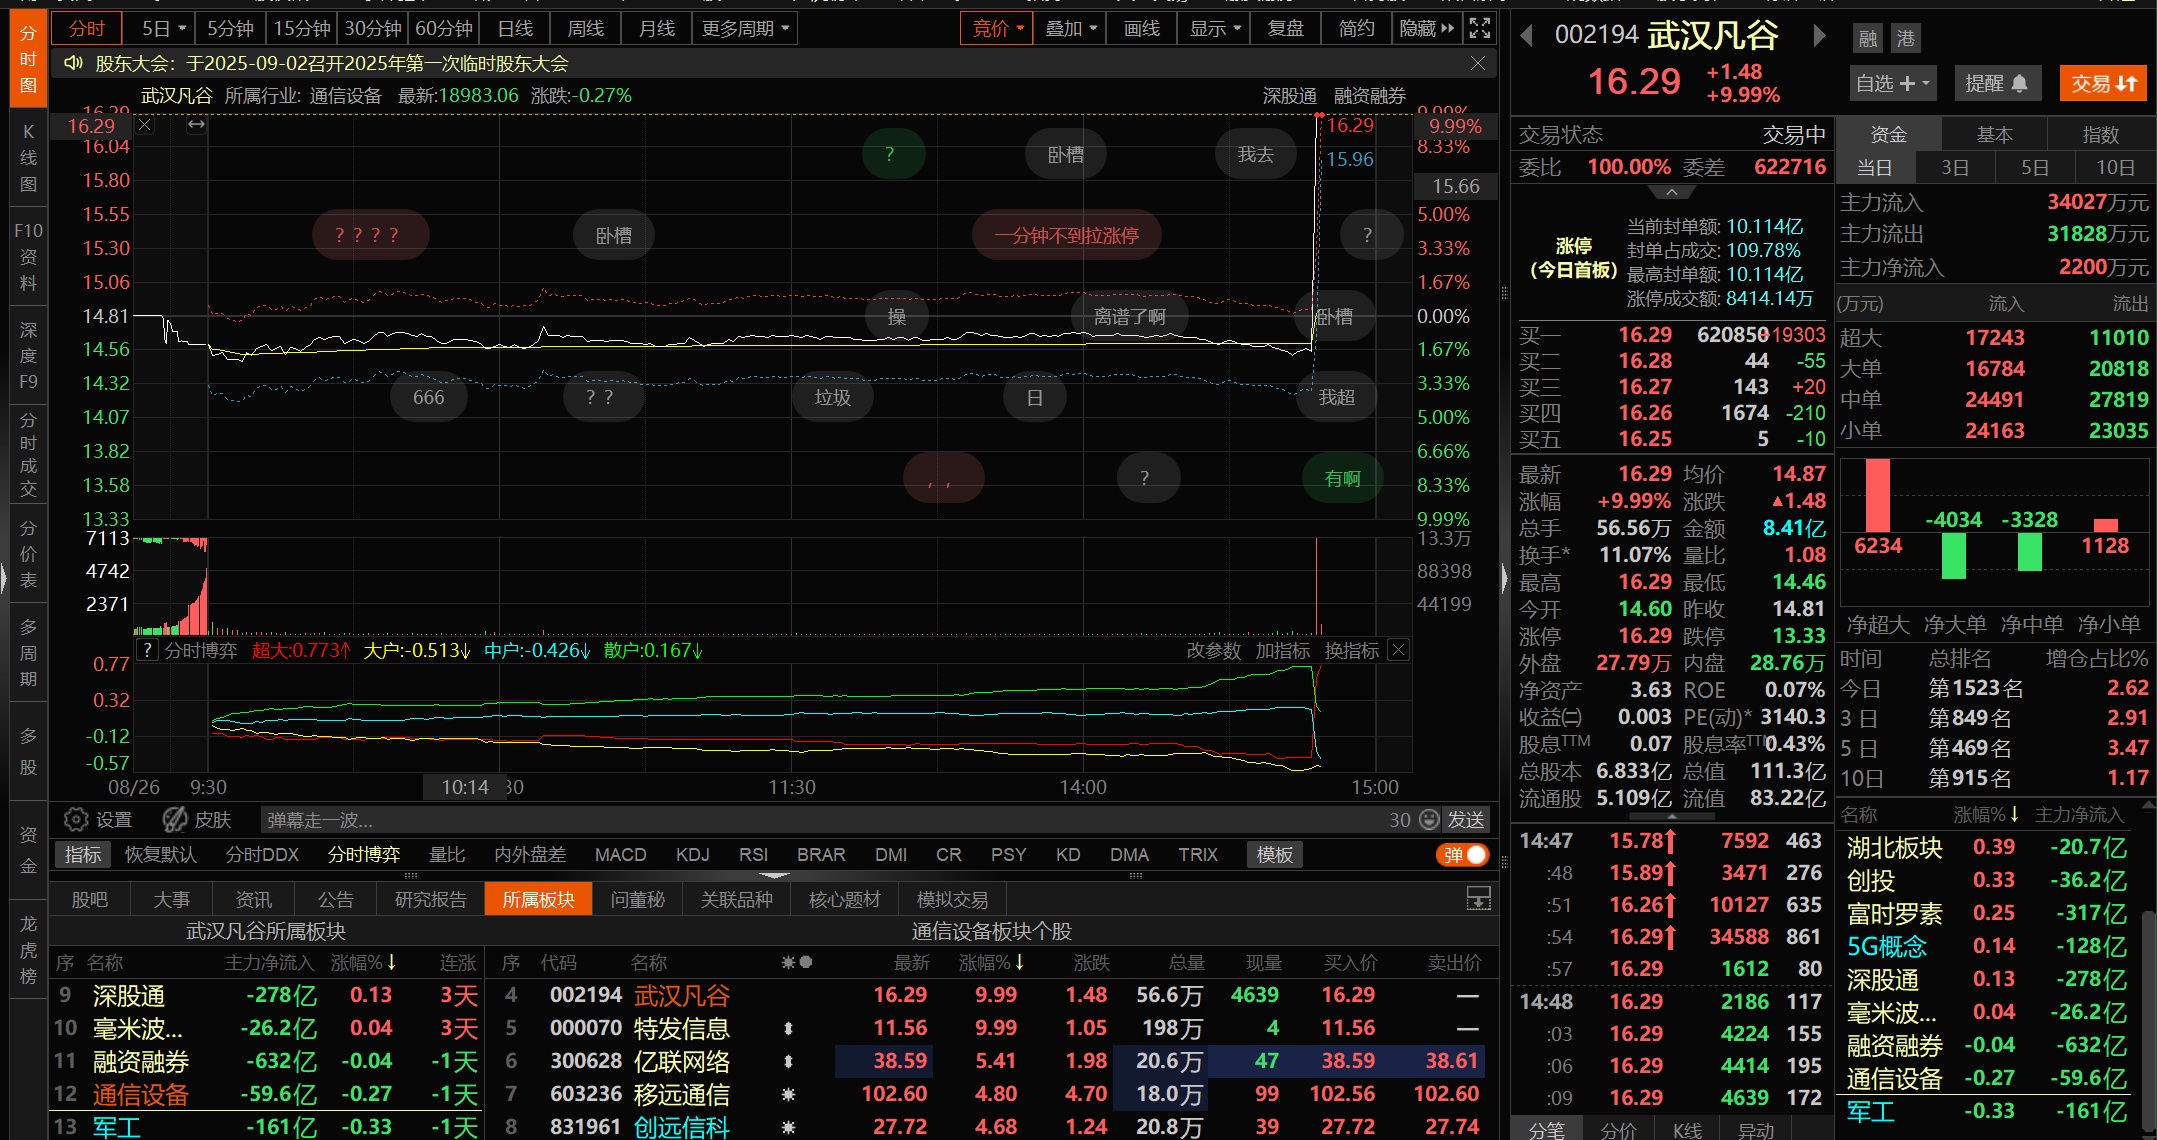2157x1140 pixels.
Task: Go to next stock arrow
Action: tap(1819, 36)
